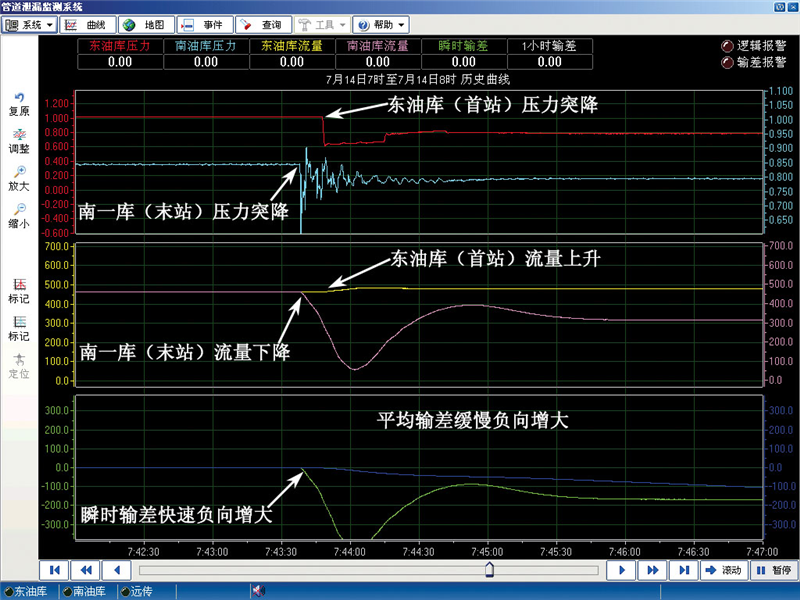Viewport: 800px width, 600px height.
Task: Toggle the 逻辑报警 alarm indicator
Action: (x=727, y=45)
